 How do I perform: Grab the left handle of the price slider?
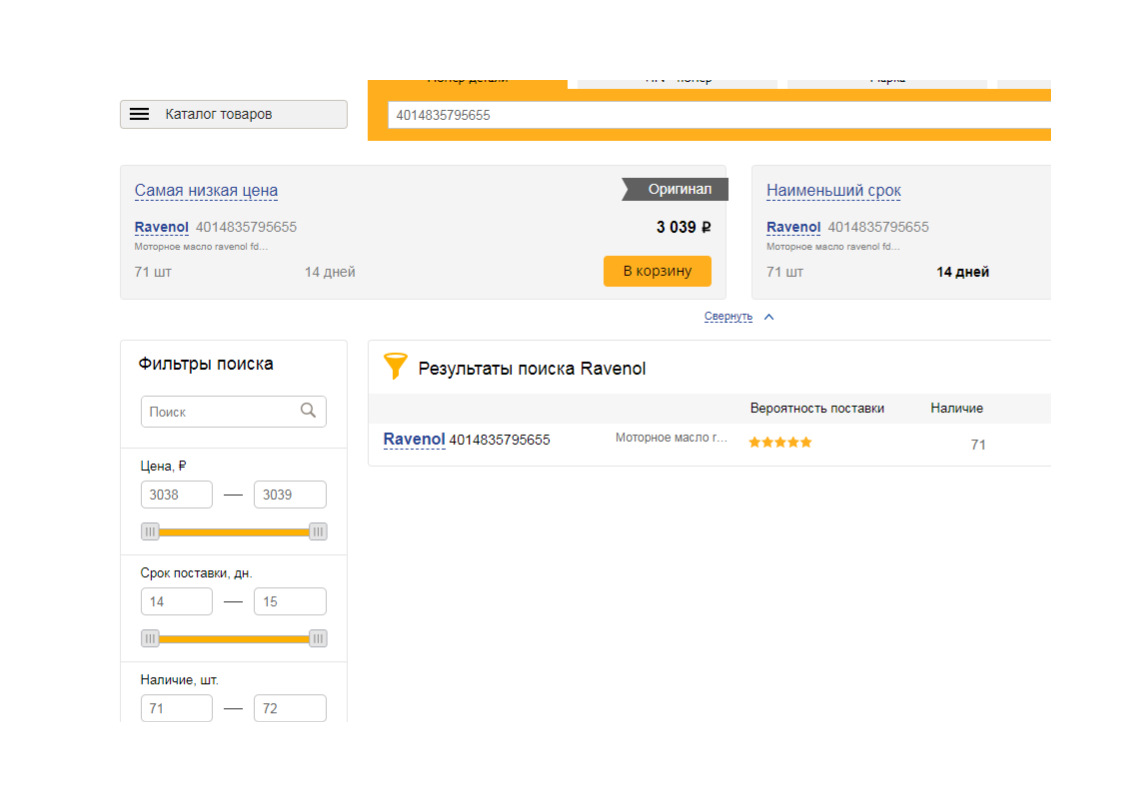(150, 532)
